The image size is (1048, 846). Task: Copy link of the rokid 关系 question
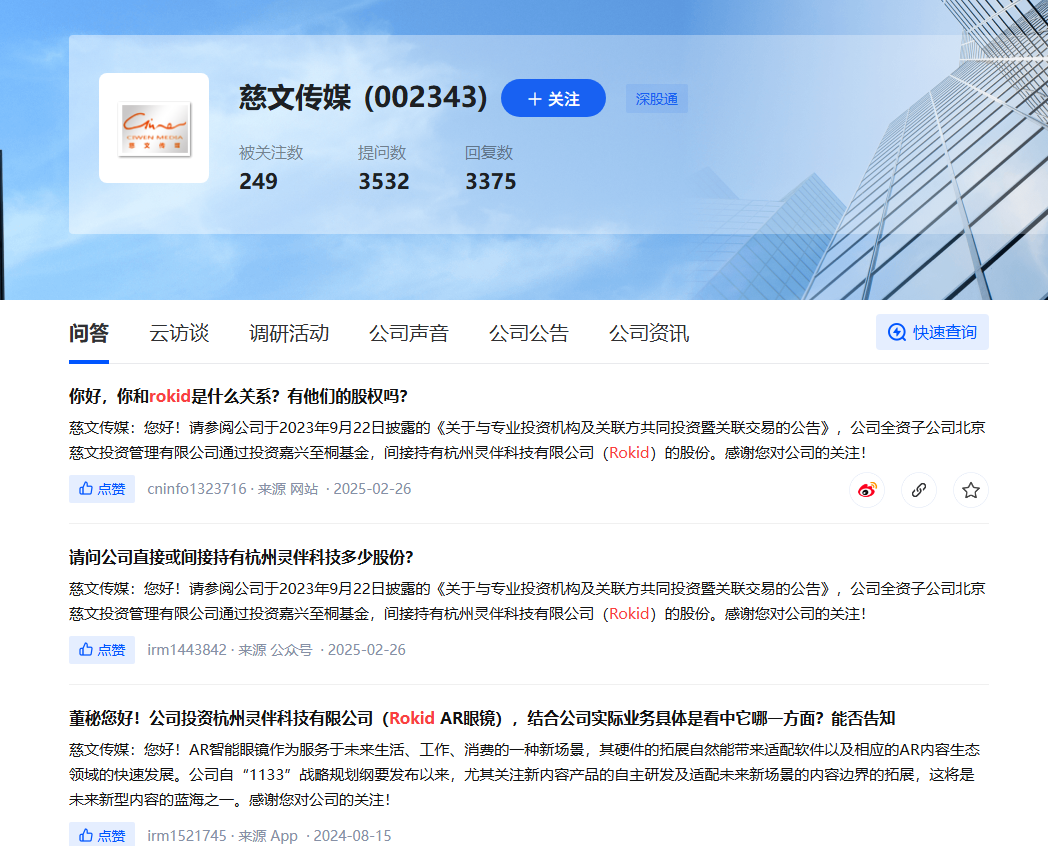[x=919, y=490]
